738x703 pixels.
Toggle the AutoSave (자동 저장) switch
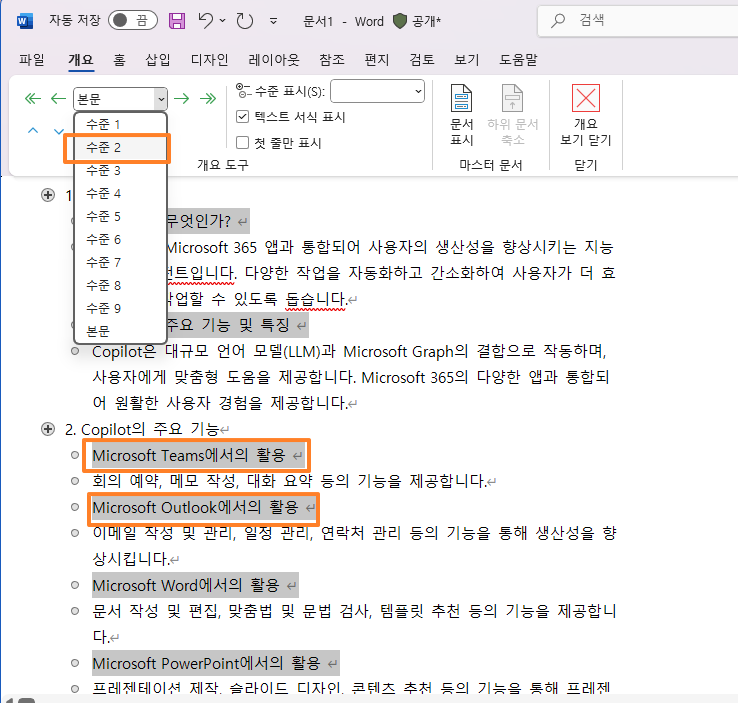[x=132, y=20]
